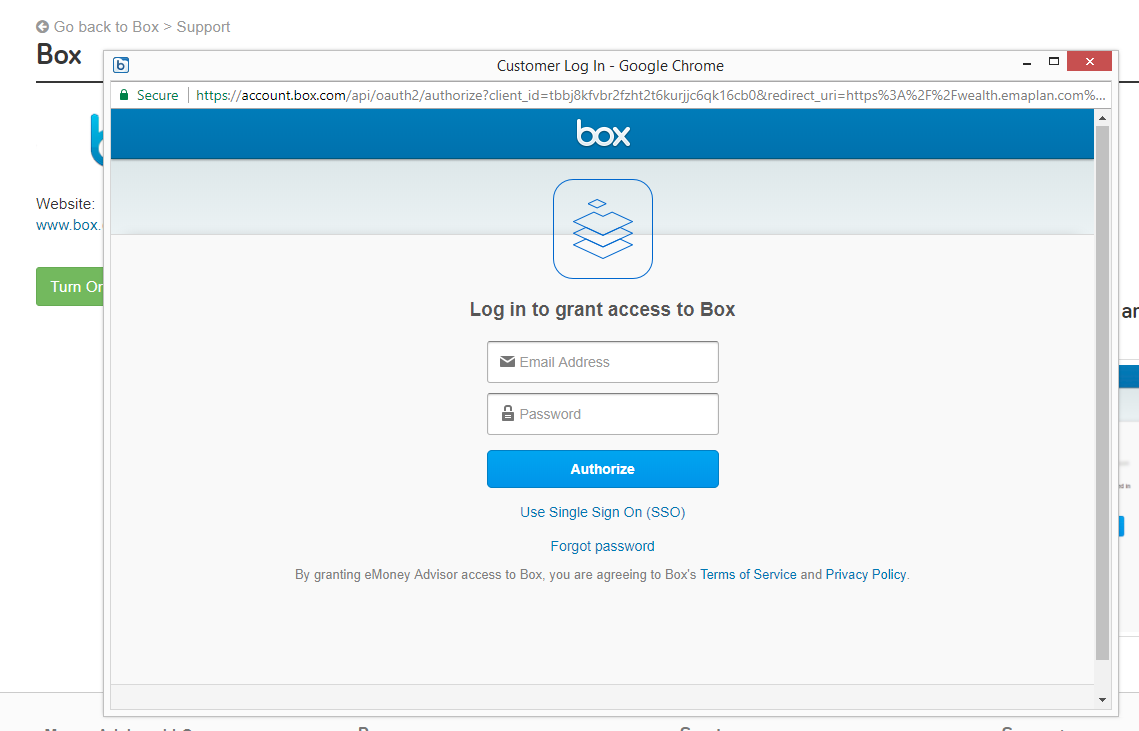Click the Box favicon in title bar
1139x731 pixels.
[121, 65]
